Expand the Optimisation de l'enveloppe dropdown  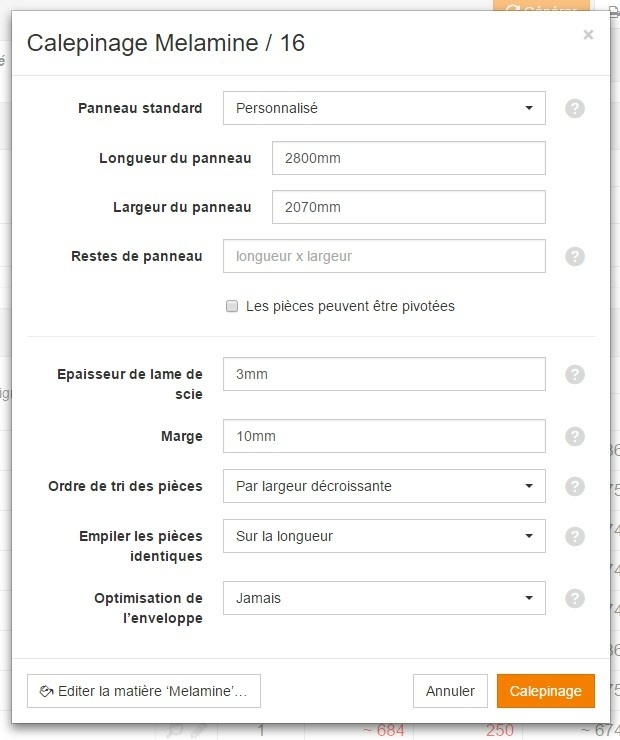point(384,598)
